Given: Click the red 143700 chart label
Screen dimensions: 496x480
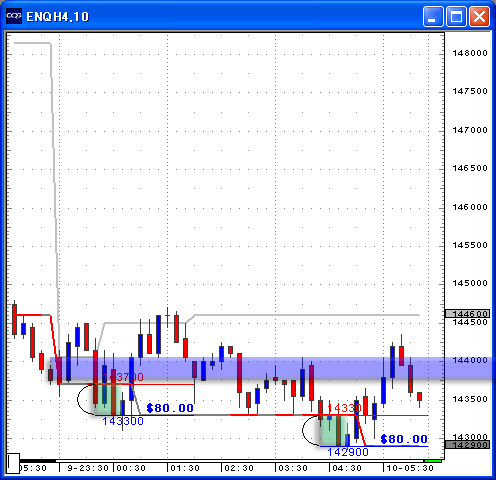Looking at the screenshot, I should click(123, 377).
